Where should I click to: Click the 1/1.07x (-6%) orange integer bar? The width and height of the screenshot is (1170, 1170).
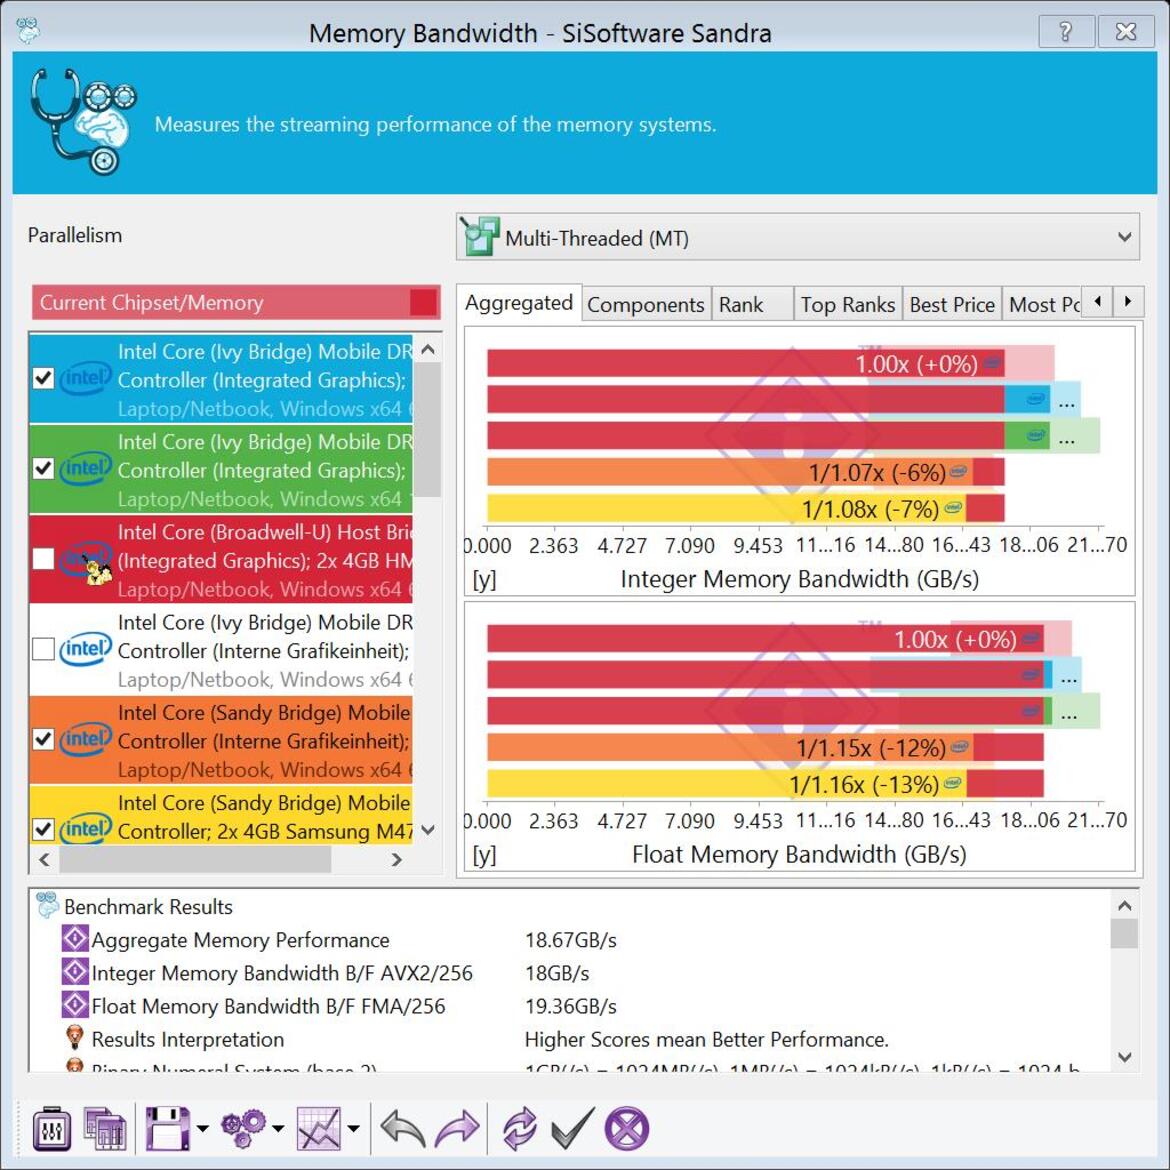tap(730, 472)
